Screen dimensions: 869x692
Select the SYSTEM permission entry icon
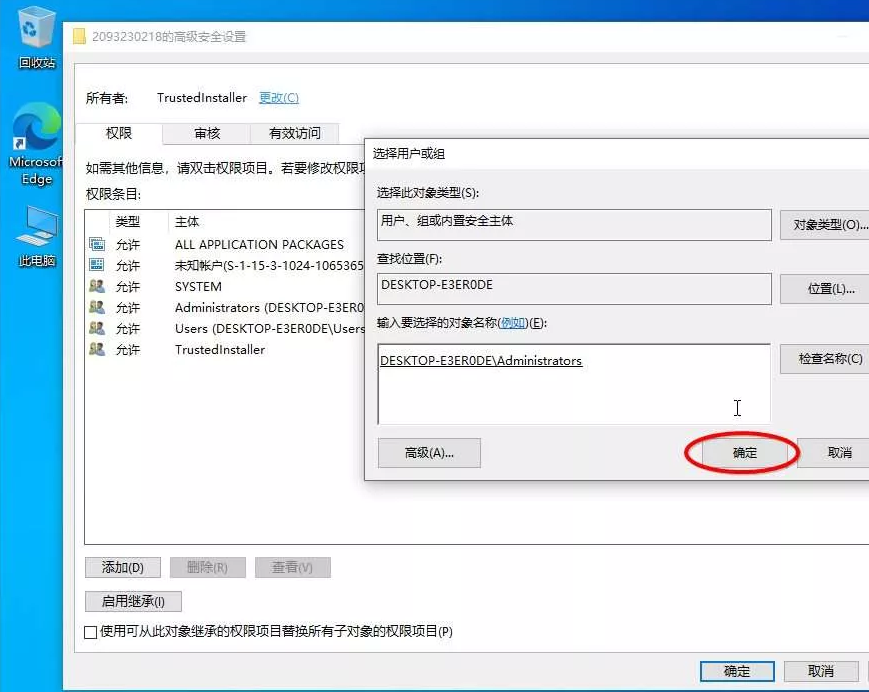click(x=97, y=286)
